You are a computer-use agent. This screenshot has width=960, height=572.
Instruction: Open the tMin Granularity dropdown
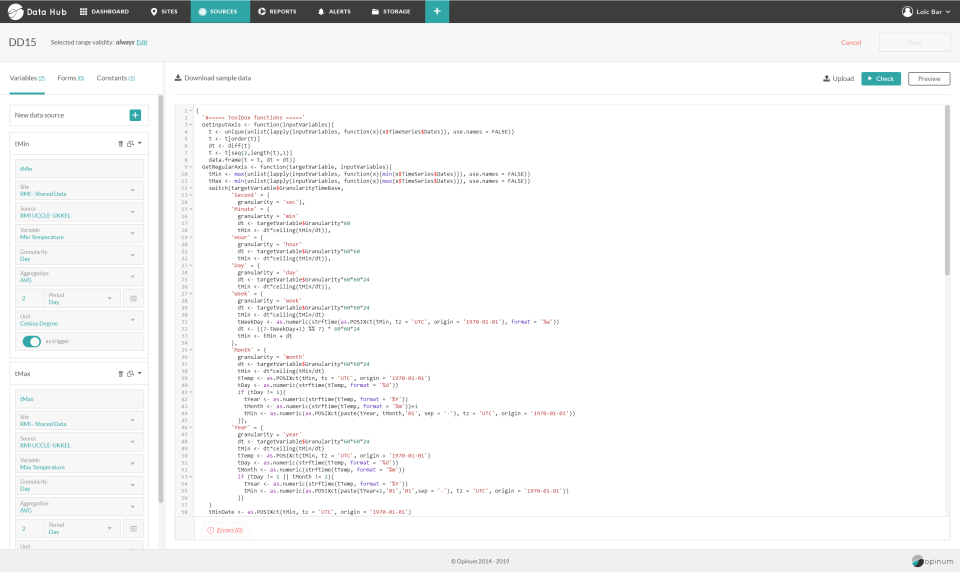(79, 255)
